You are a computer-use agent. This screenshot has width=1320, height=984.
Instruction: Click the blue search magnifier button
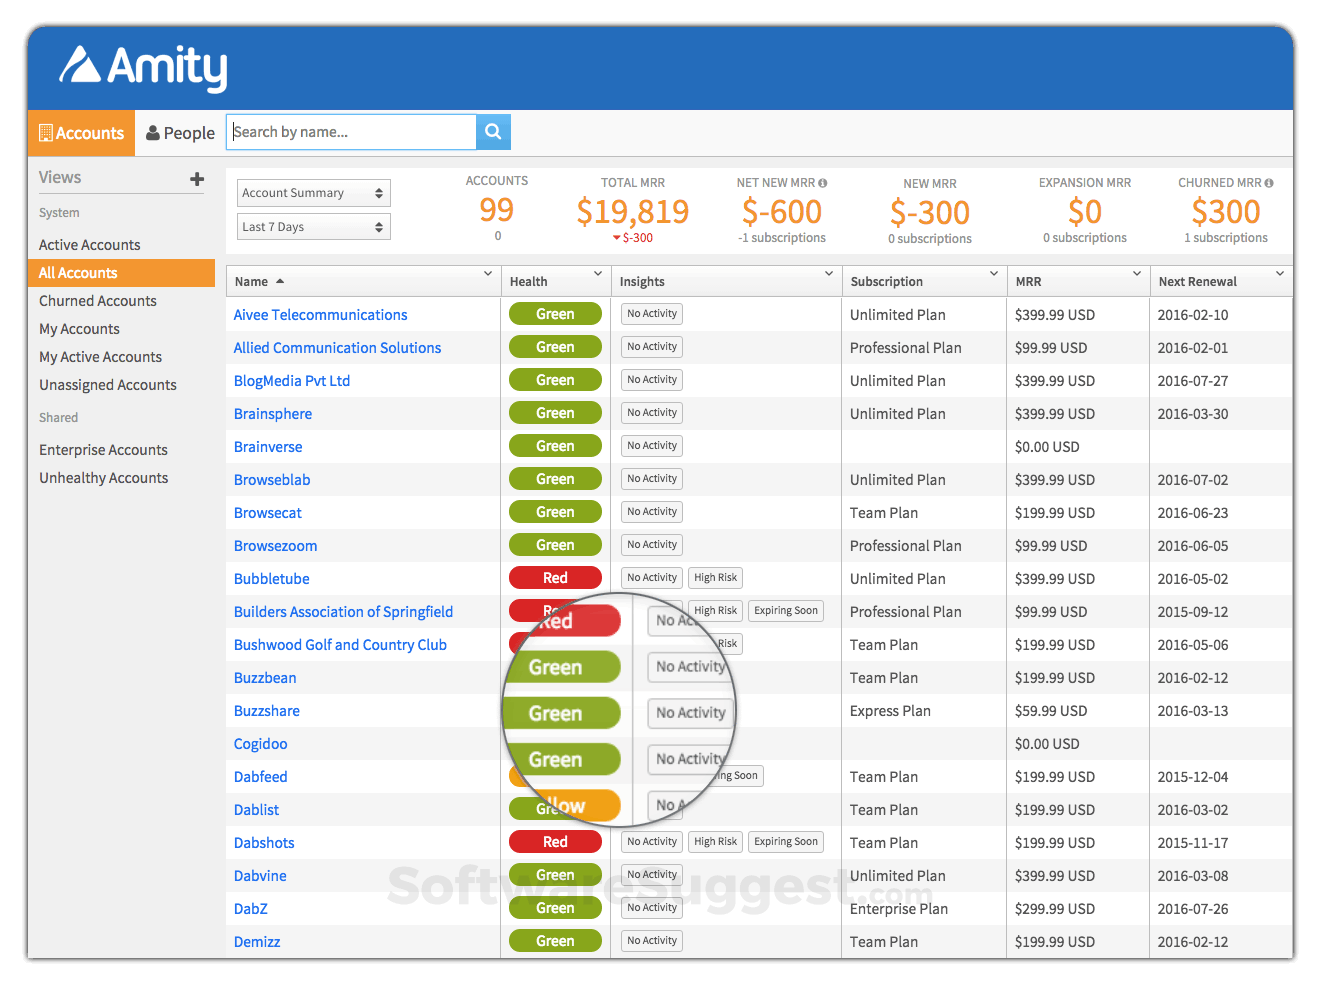[x=492, y=131]
